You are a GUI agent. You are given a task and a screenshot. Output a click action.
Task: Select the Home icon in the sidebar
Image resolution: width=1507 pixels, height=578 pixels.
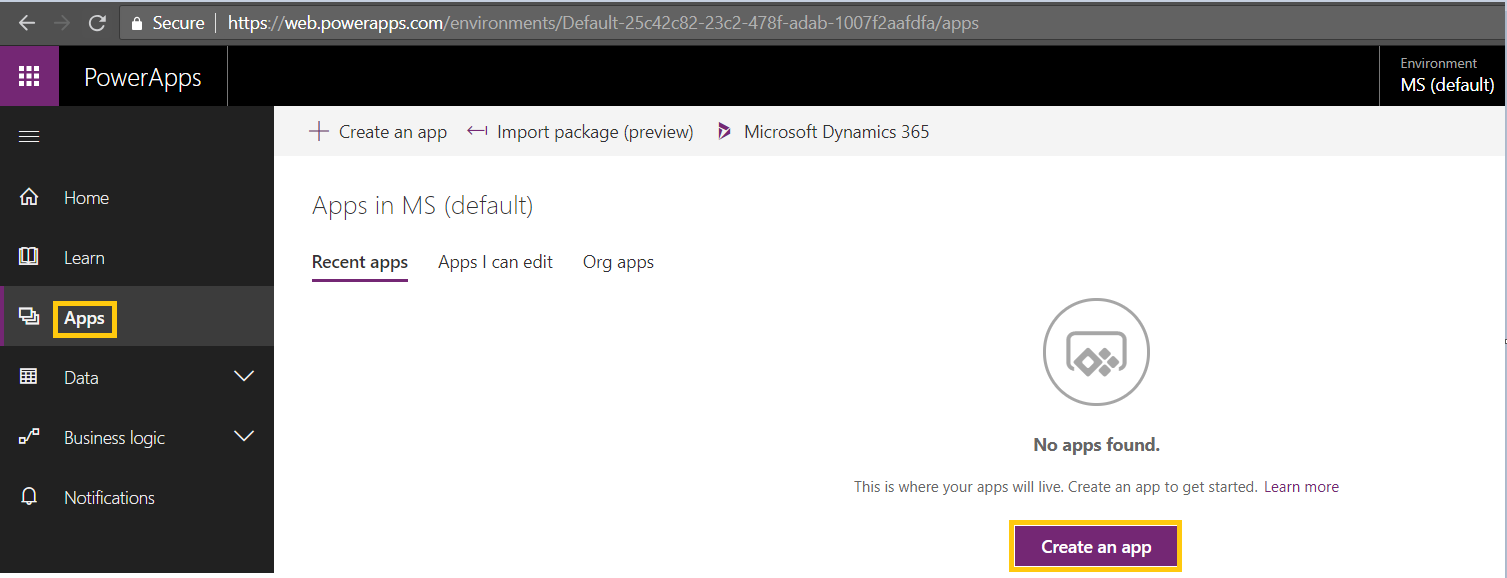(29, 196)
